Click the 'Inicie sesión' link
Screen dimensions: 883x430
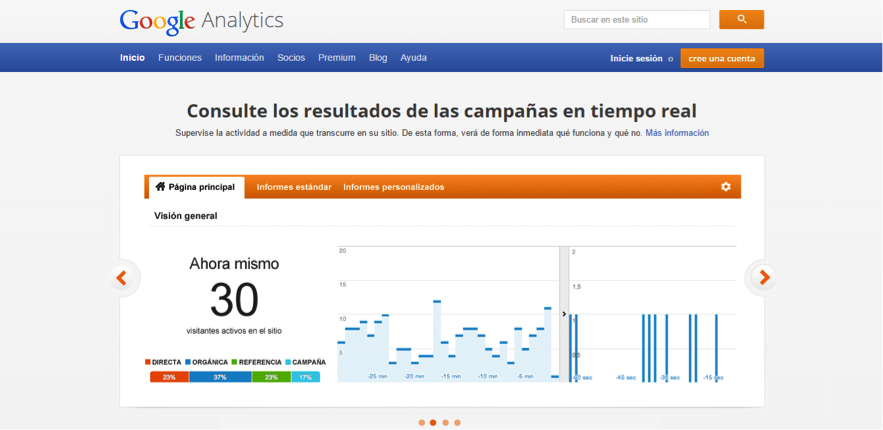[636, 58]
